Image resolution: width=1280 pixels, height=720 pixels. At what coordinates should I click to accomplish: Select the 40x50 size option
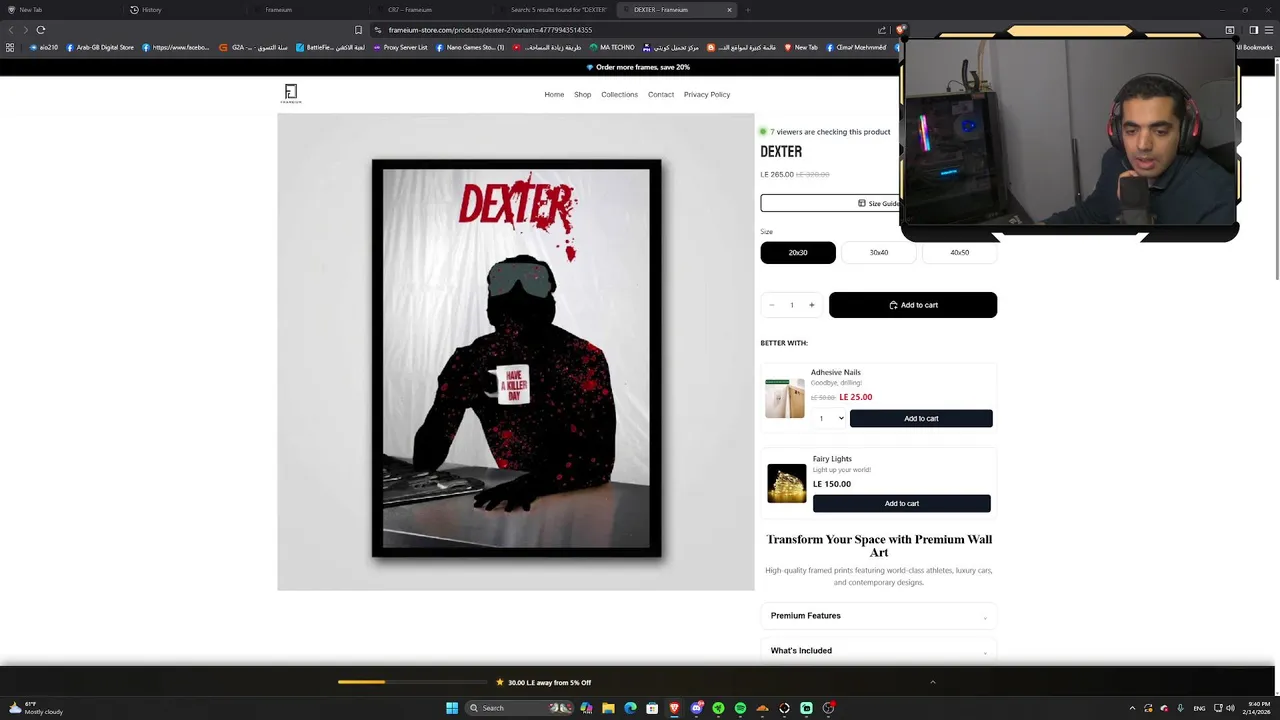tap(960, 253)
